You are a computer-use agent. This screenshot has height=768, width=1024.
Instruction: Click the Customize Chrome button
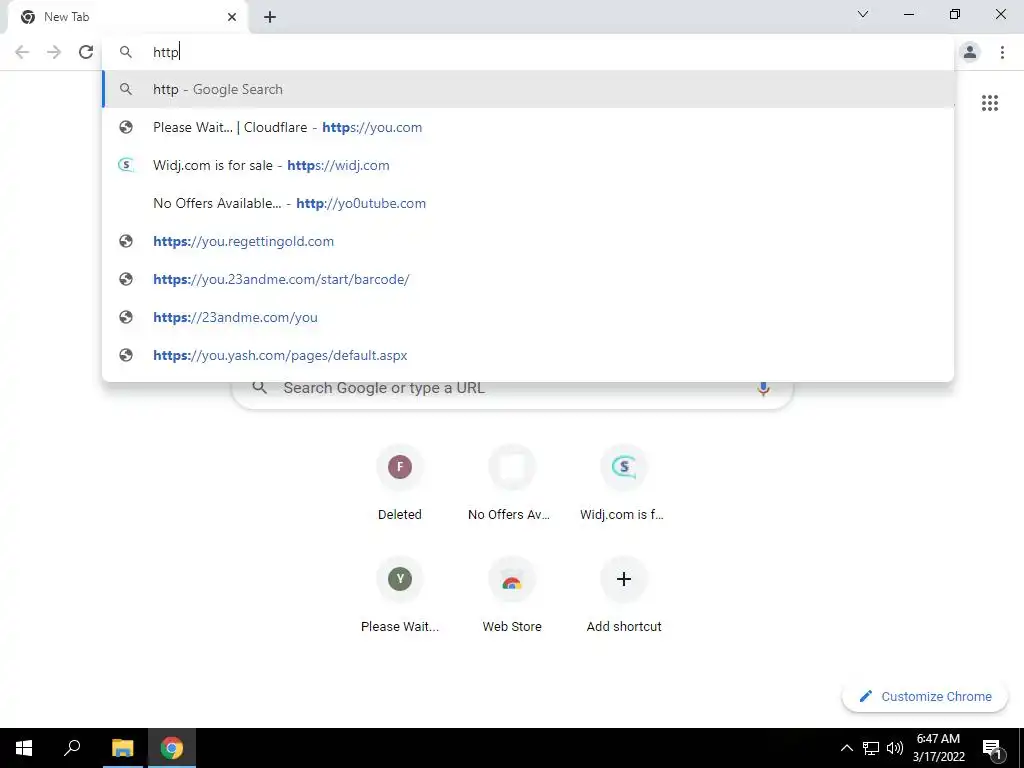click(x=925, y=696)
